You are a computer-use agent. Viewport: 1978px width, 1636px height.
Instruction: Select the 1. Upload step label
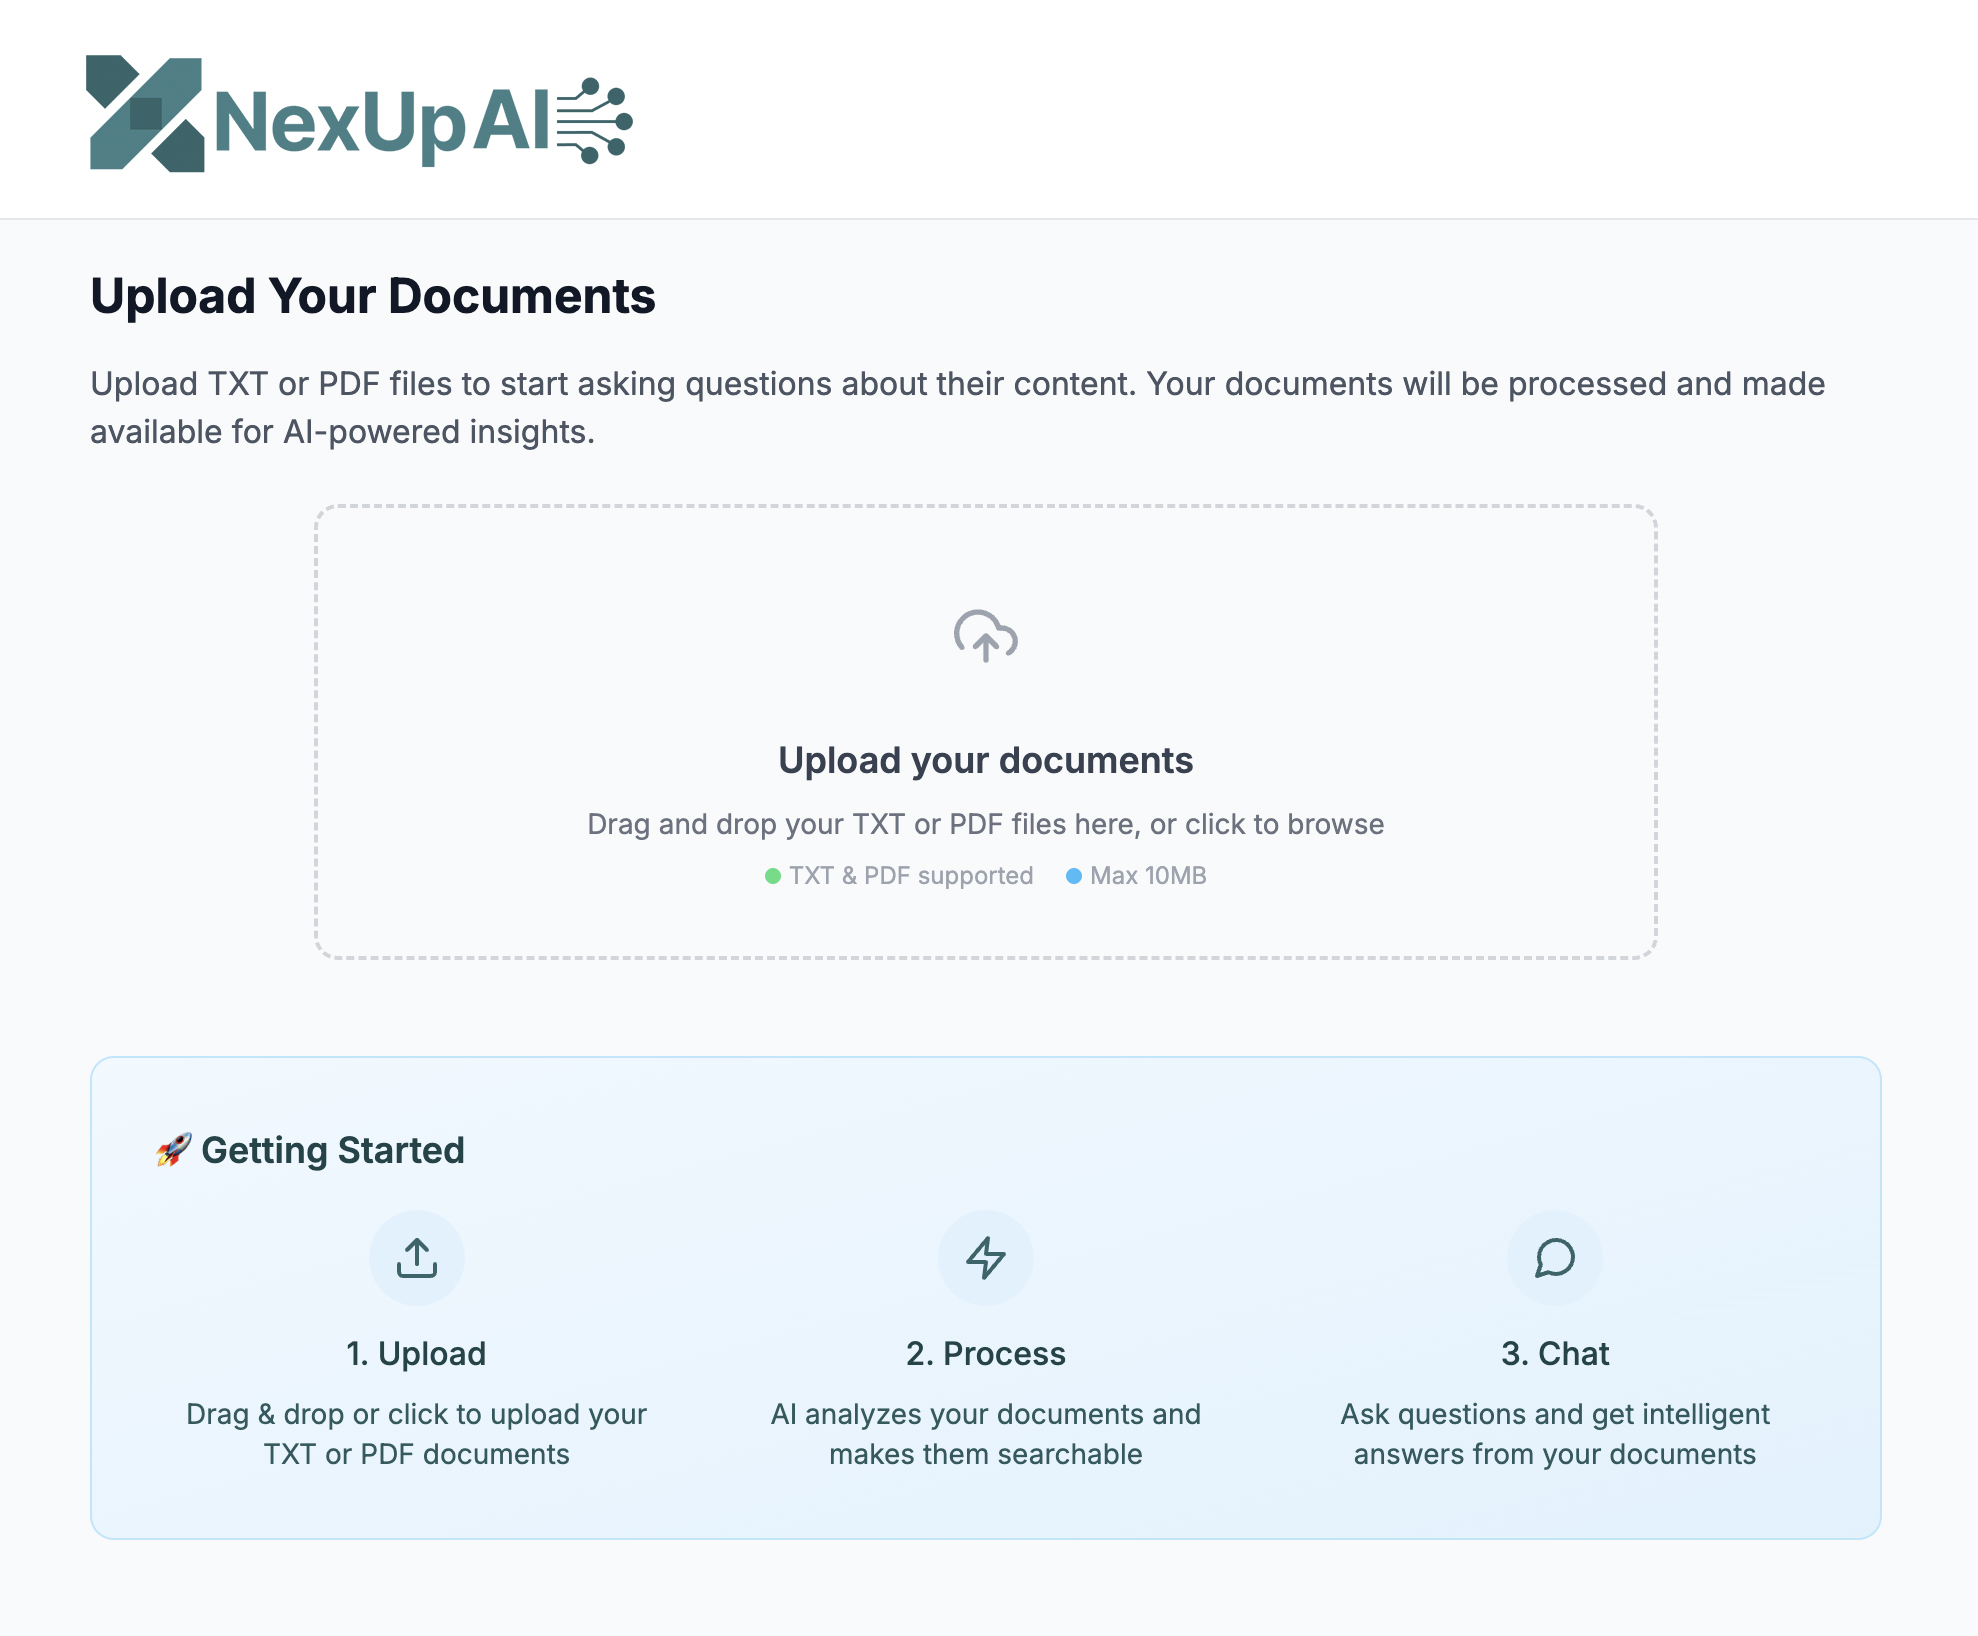coord(415,1353)
